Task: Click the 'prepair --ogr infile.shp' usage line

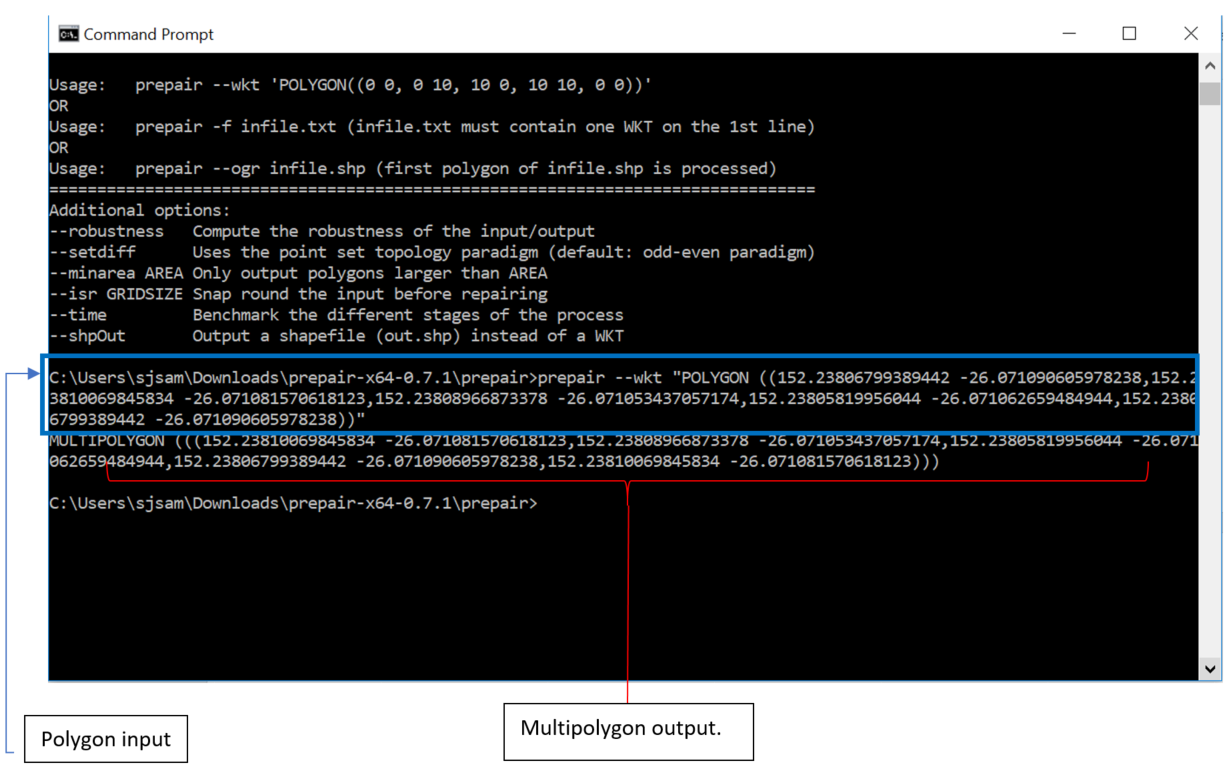Action: click(x=412, y=168)
